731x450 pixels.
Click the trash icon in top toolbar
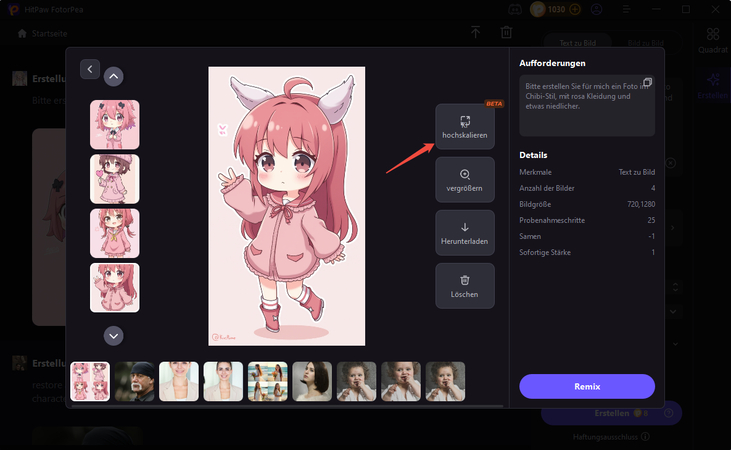tap(506, 32)
